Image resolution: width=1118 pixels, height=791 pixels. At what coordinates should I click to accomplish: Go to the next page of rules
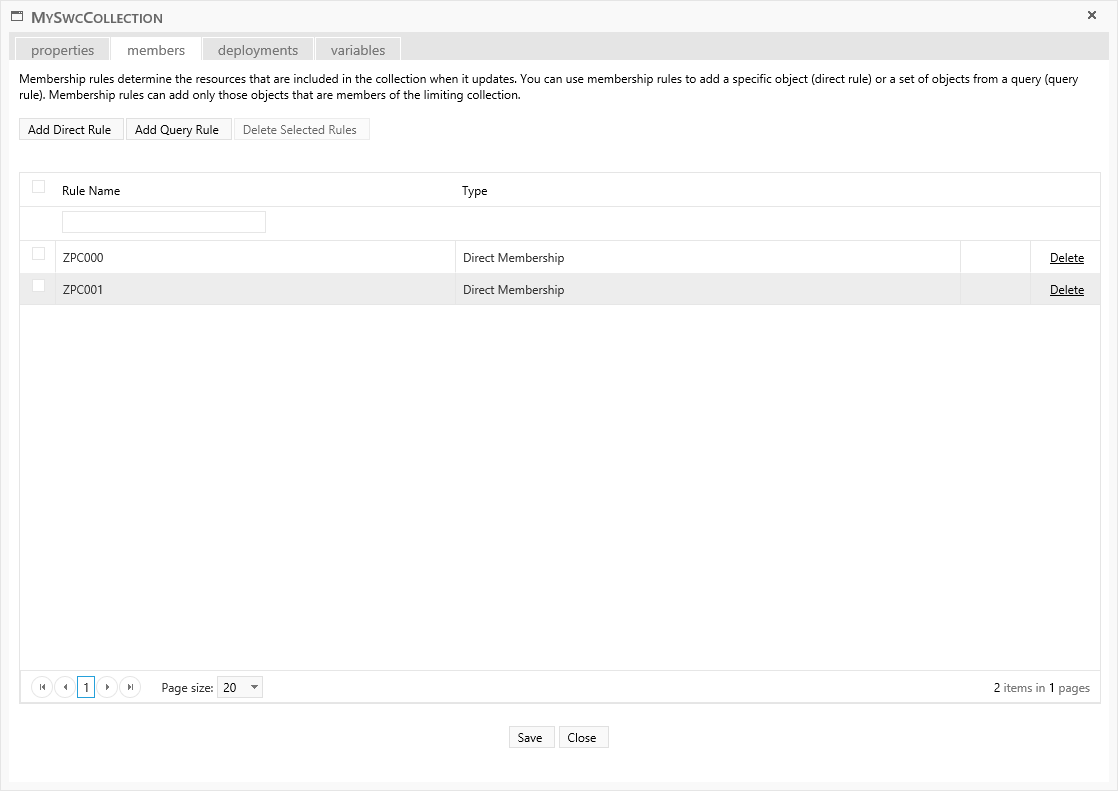tap(108, 687)
